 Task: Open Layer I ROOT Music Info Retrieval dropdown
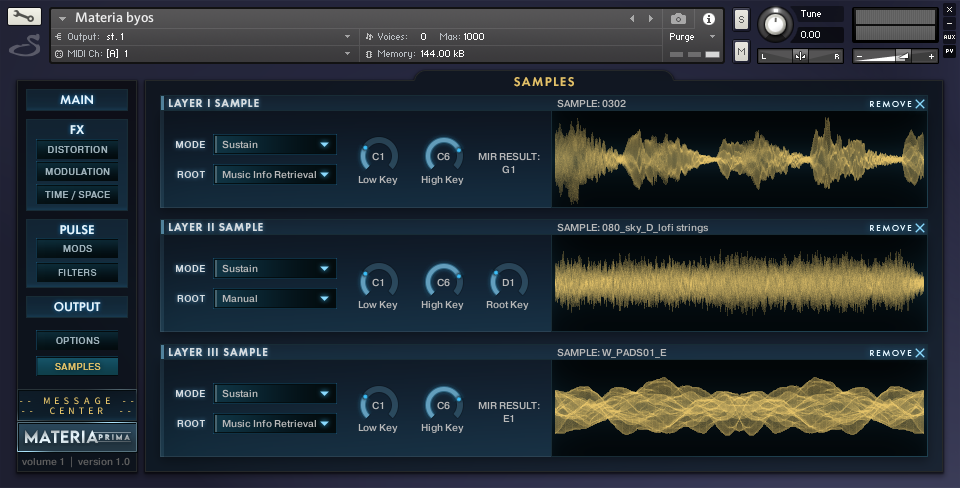click(x=275, y=175)
